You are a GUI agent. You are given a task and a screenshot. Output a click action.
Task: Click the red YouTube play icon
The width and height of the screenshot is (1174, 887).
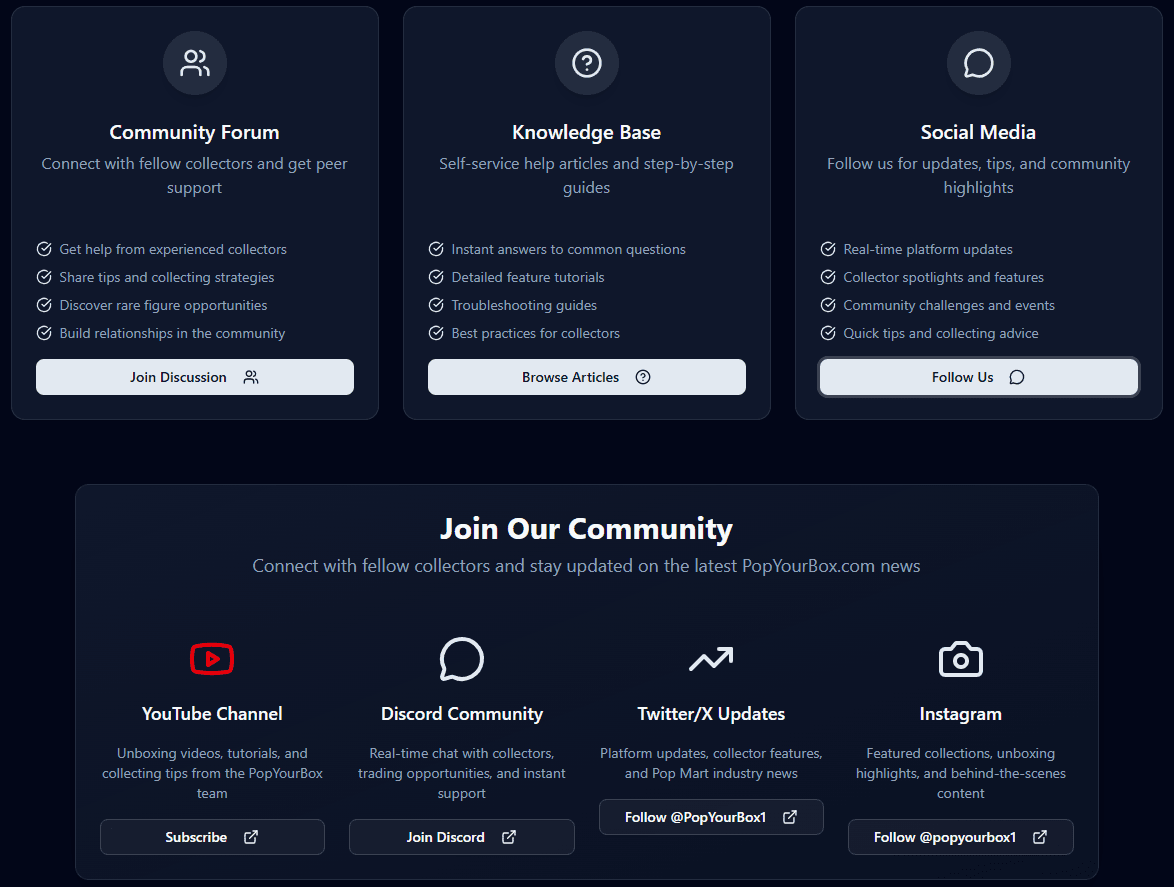point(212,659)
